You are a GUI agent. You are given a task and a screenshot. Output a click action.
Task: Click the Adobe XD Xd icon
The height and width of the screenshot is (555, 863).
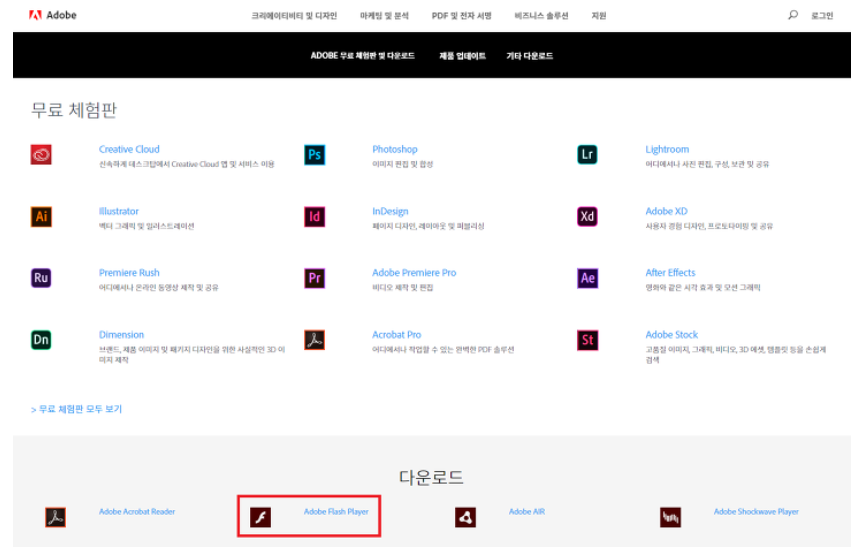pos(587,216)
